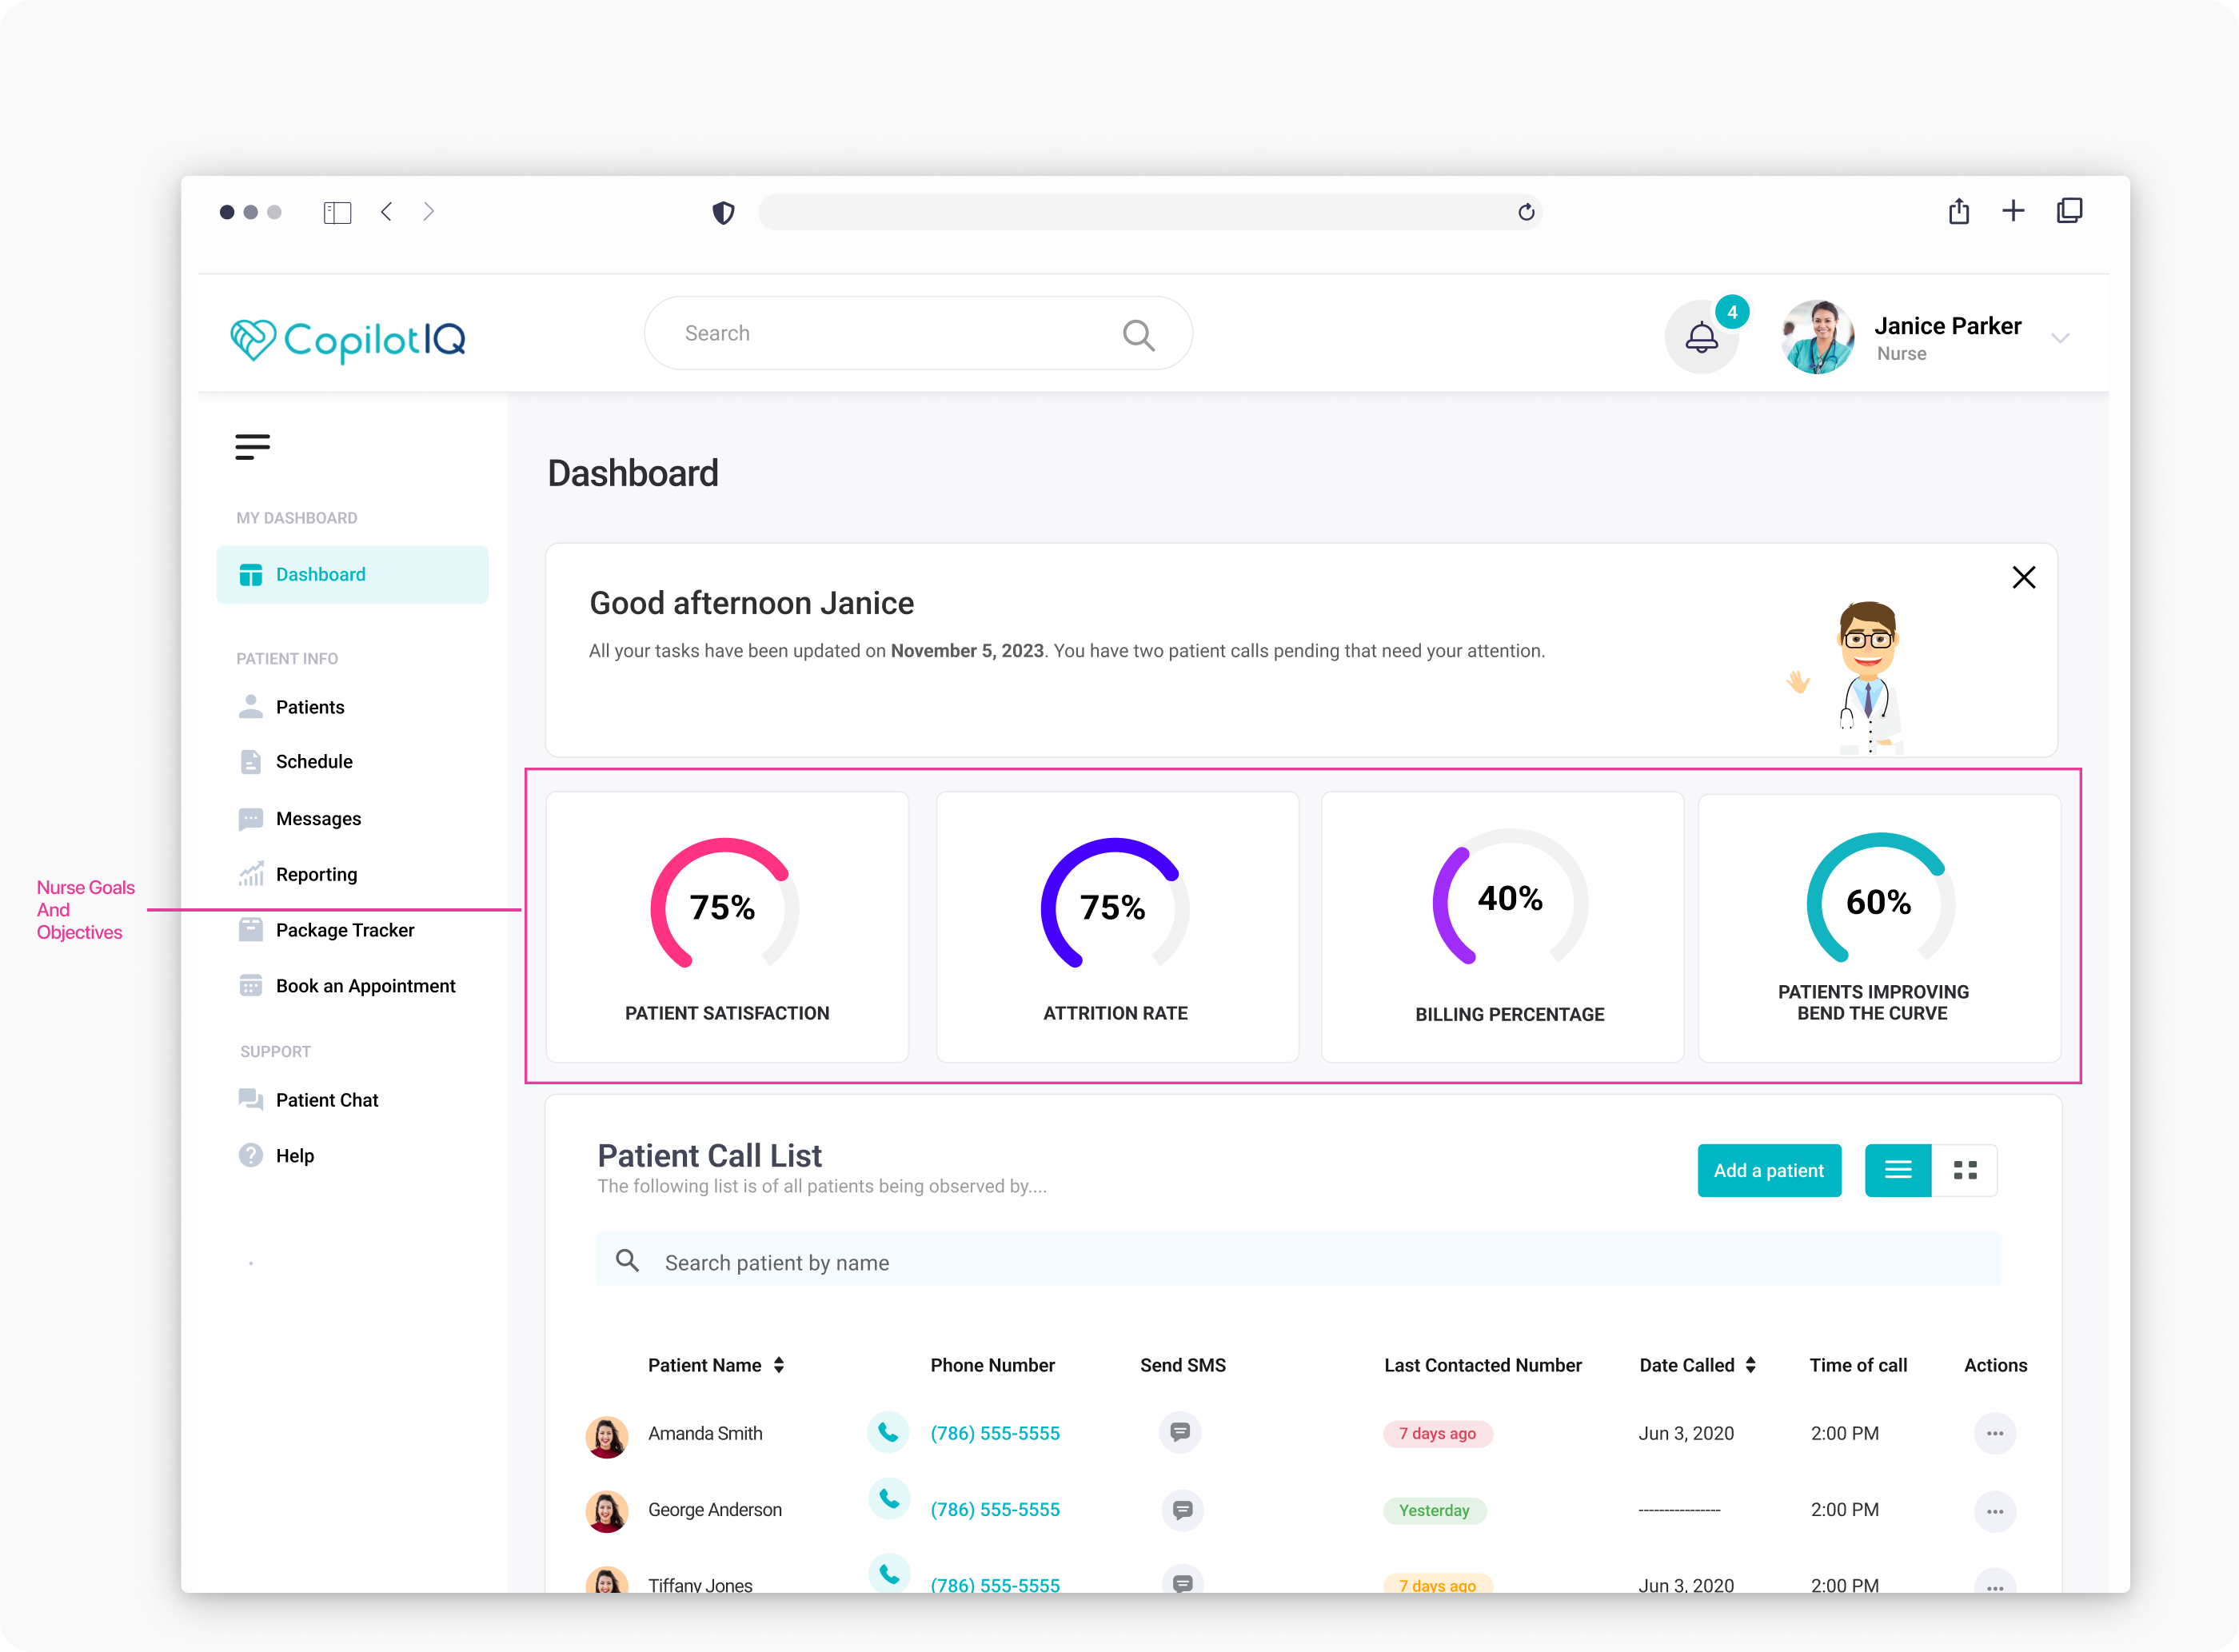Sort table by Patient Name
The image size is (2239, 1652).
[x=778, y=1365]
